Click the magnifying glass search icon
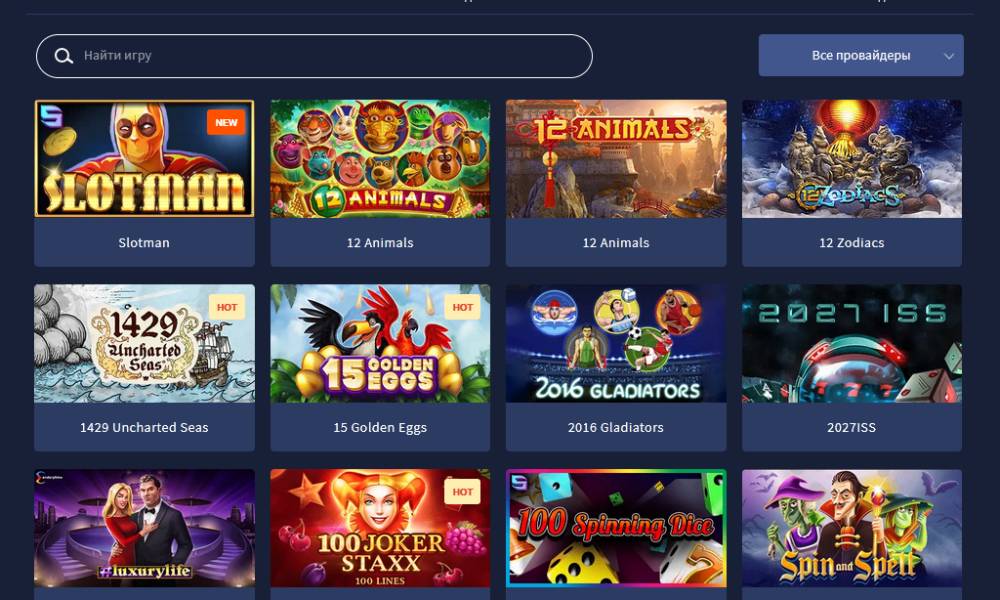Viewport: 1000px width, 600px height. [63, 56]
